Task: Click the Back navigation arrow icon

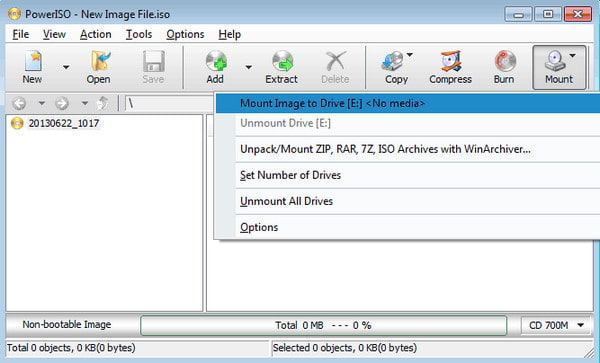Action: [19, 103]
